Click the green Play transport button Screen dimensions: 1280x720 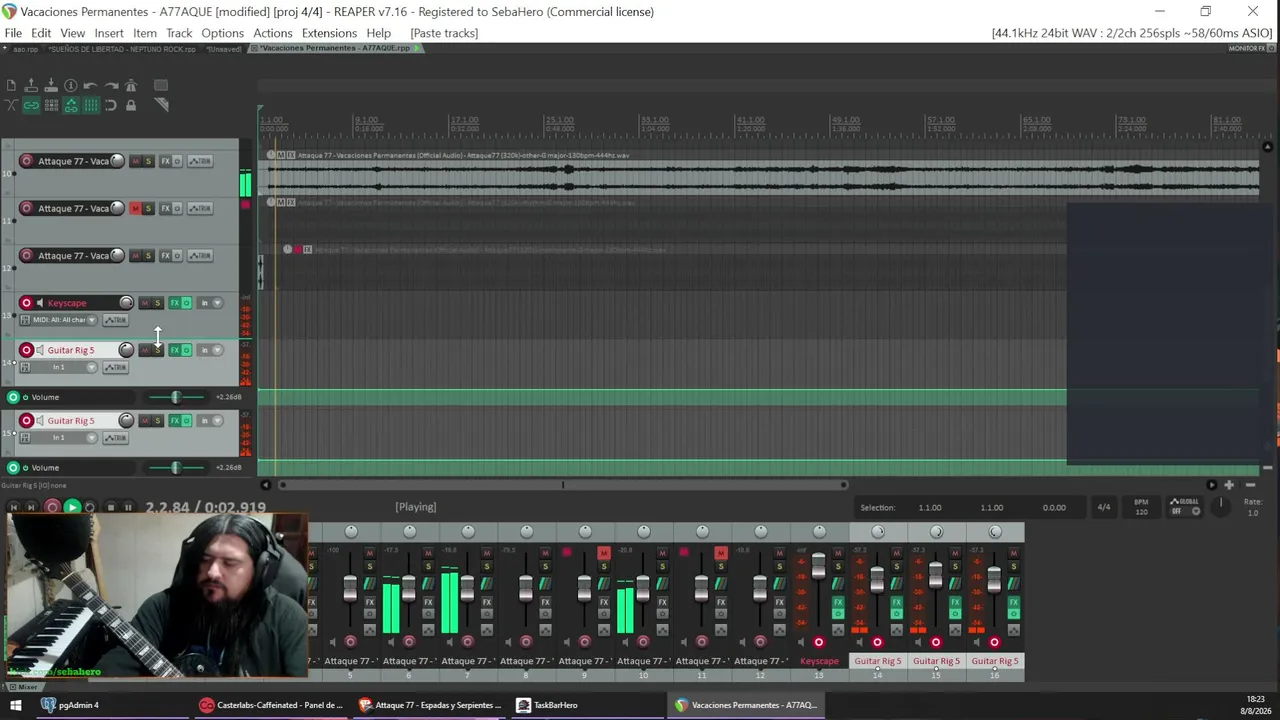(x=72, y=508)
